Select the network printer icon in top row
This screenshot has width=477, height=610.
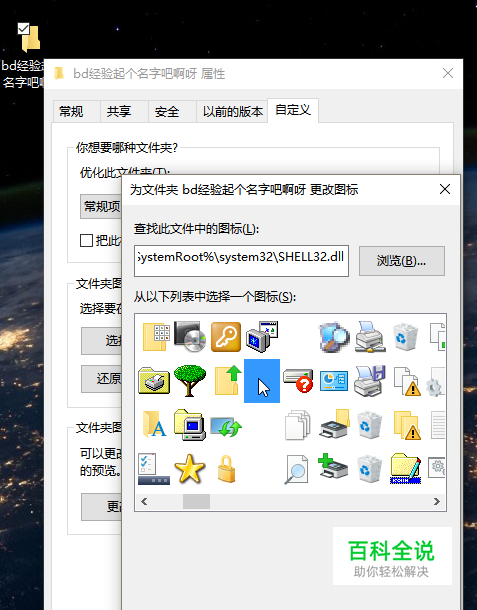(x=370, y=337)
